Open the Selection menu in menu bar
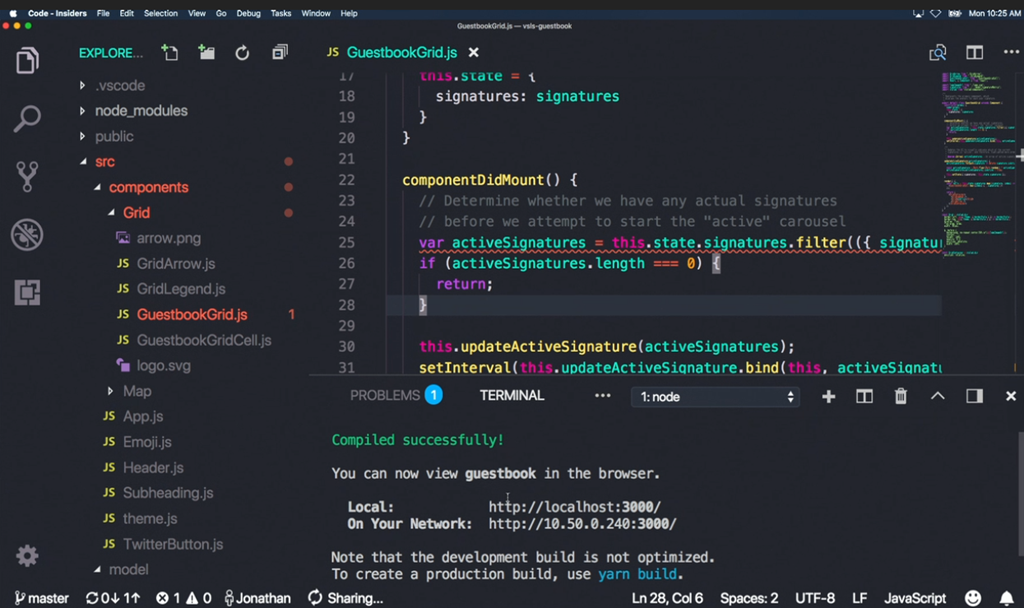This screenshot has height=608, width=1024. (160, 13)
